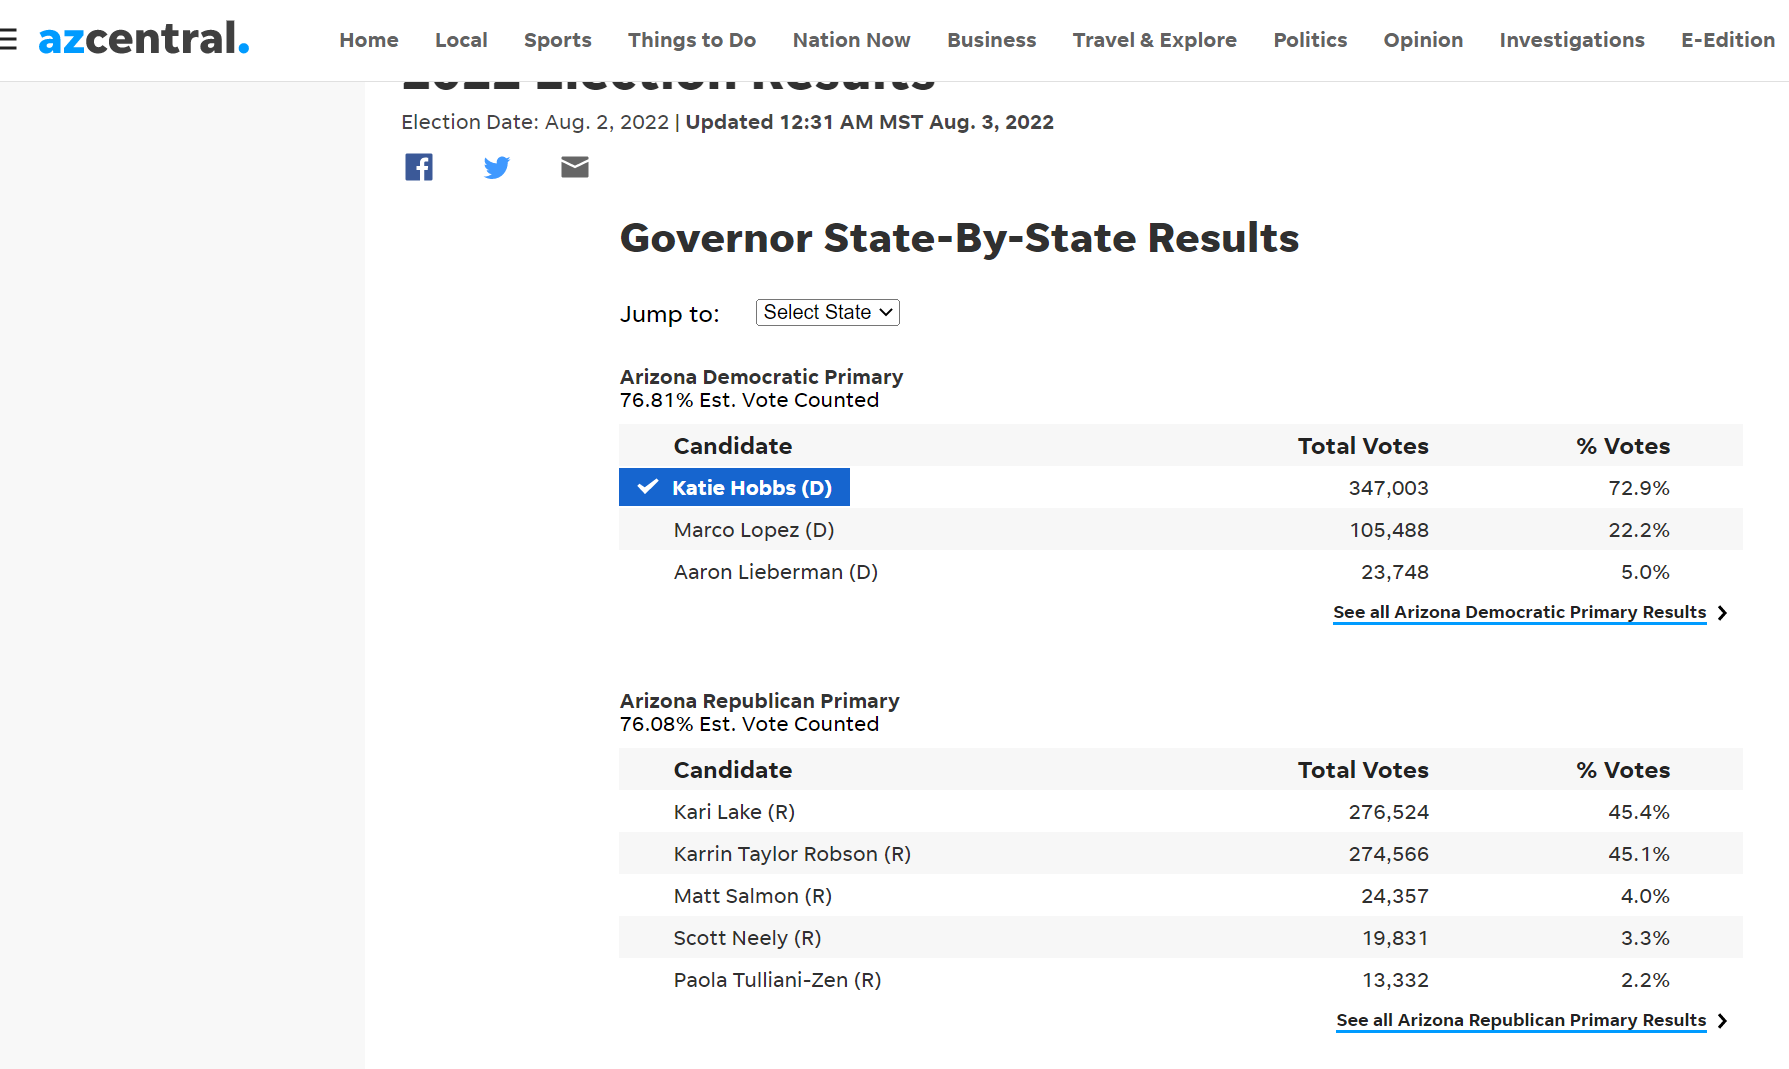
Task: Click the 72.9% votes value
Action: tap(1639, 488)
